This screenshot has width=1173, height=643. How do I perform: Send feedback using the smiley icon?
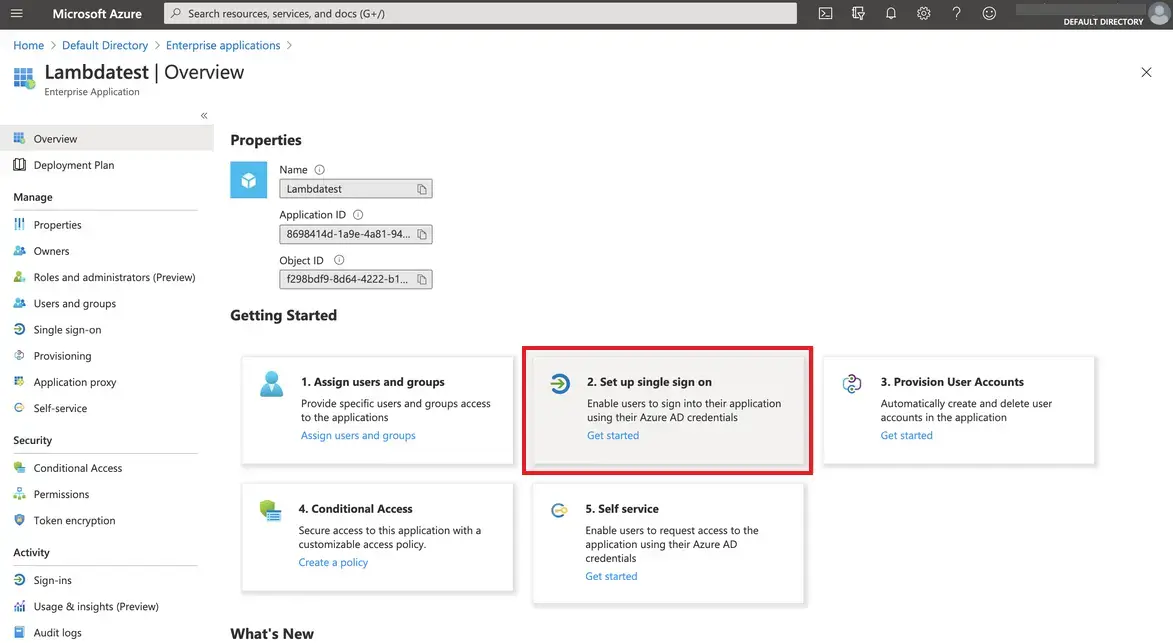(988, 13)
